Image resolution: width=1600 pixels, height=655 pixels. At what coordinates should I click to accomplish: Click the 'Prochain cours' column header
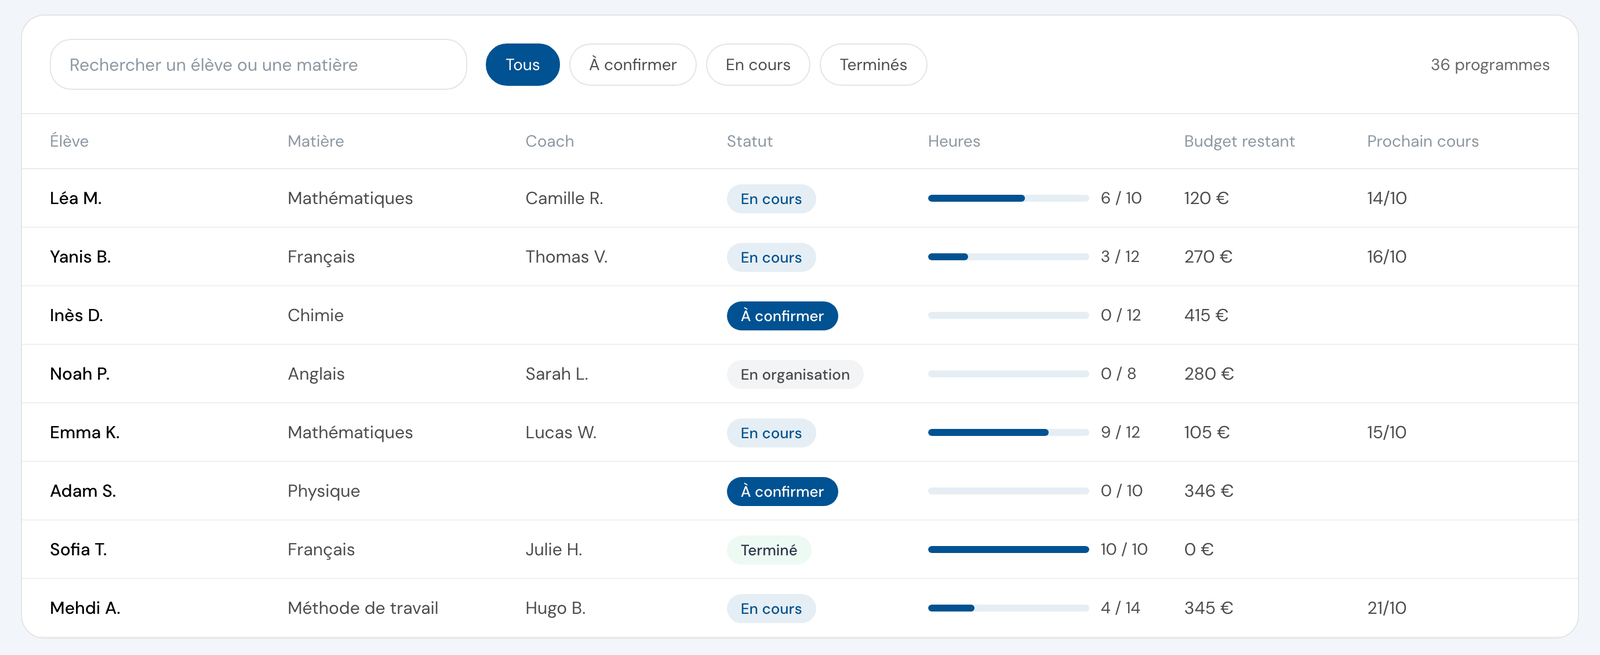pyautogui.click(x=1423, y=141)
